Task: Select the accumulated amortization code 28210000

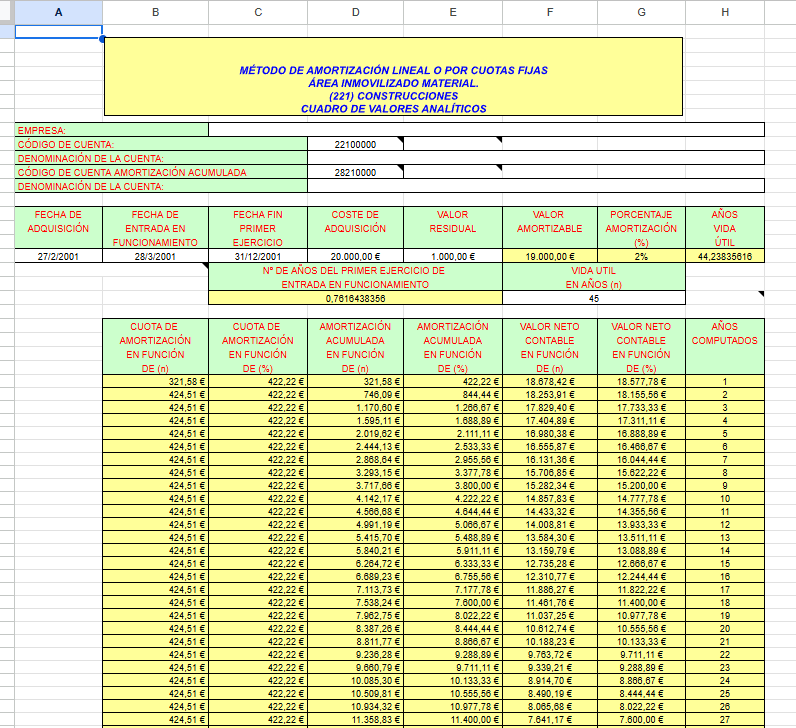Action: coord(355,172)
